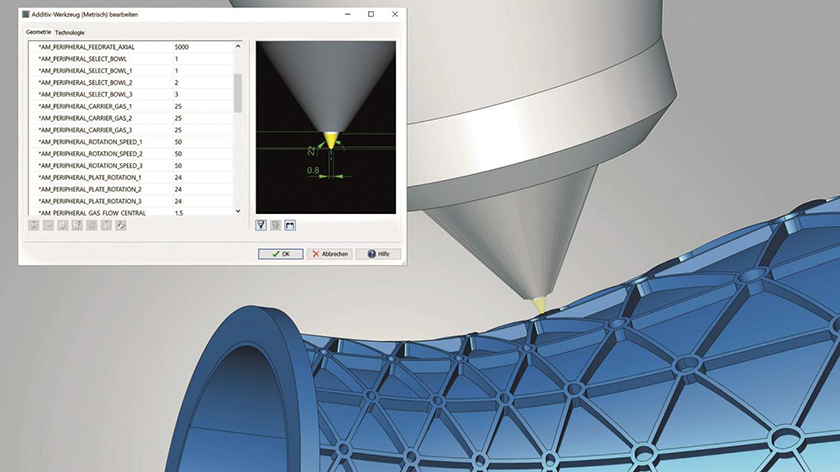Viewport: 840px width, 472px height.
Task: Click the wrench icon below the parameter list
Action: coord(121,225)
